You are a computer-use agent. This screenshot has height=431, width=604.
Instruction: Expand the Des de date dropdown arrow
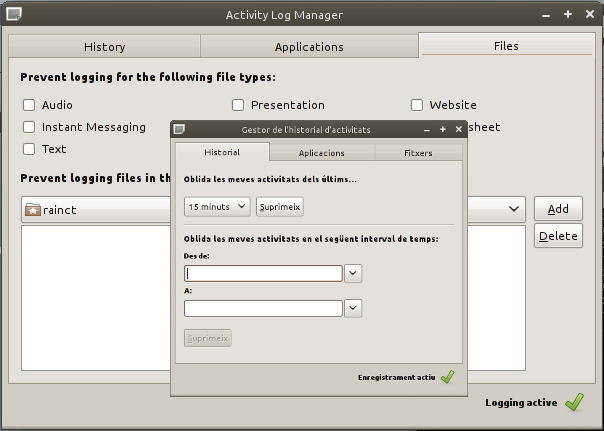(x=352, y=273)
